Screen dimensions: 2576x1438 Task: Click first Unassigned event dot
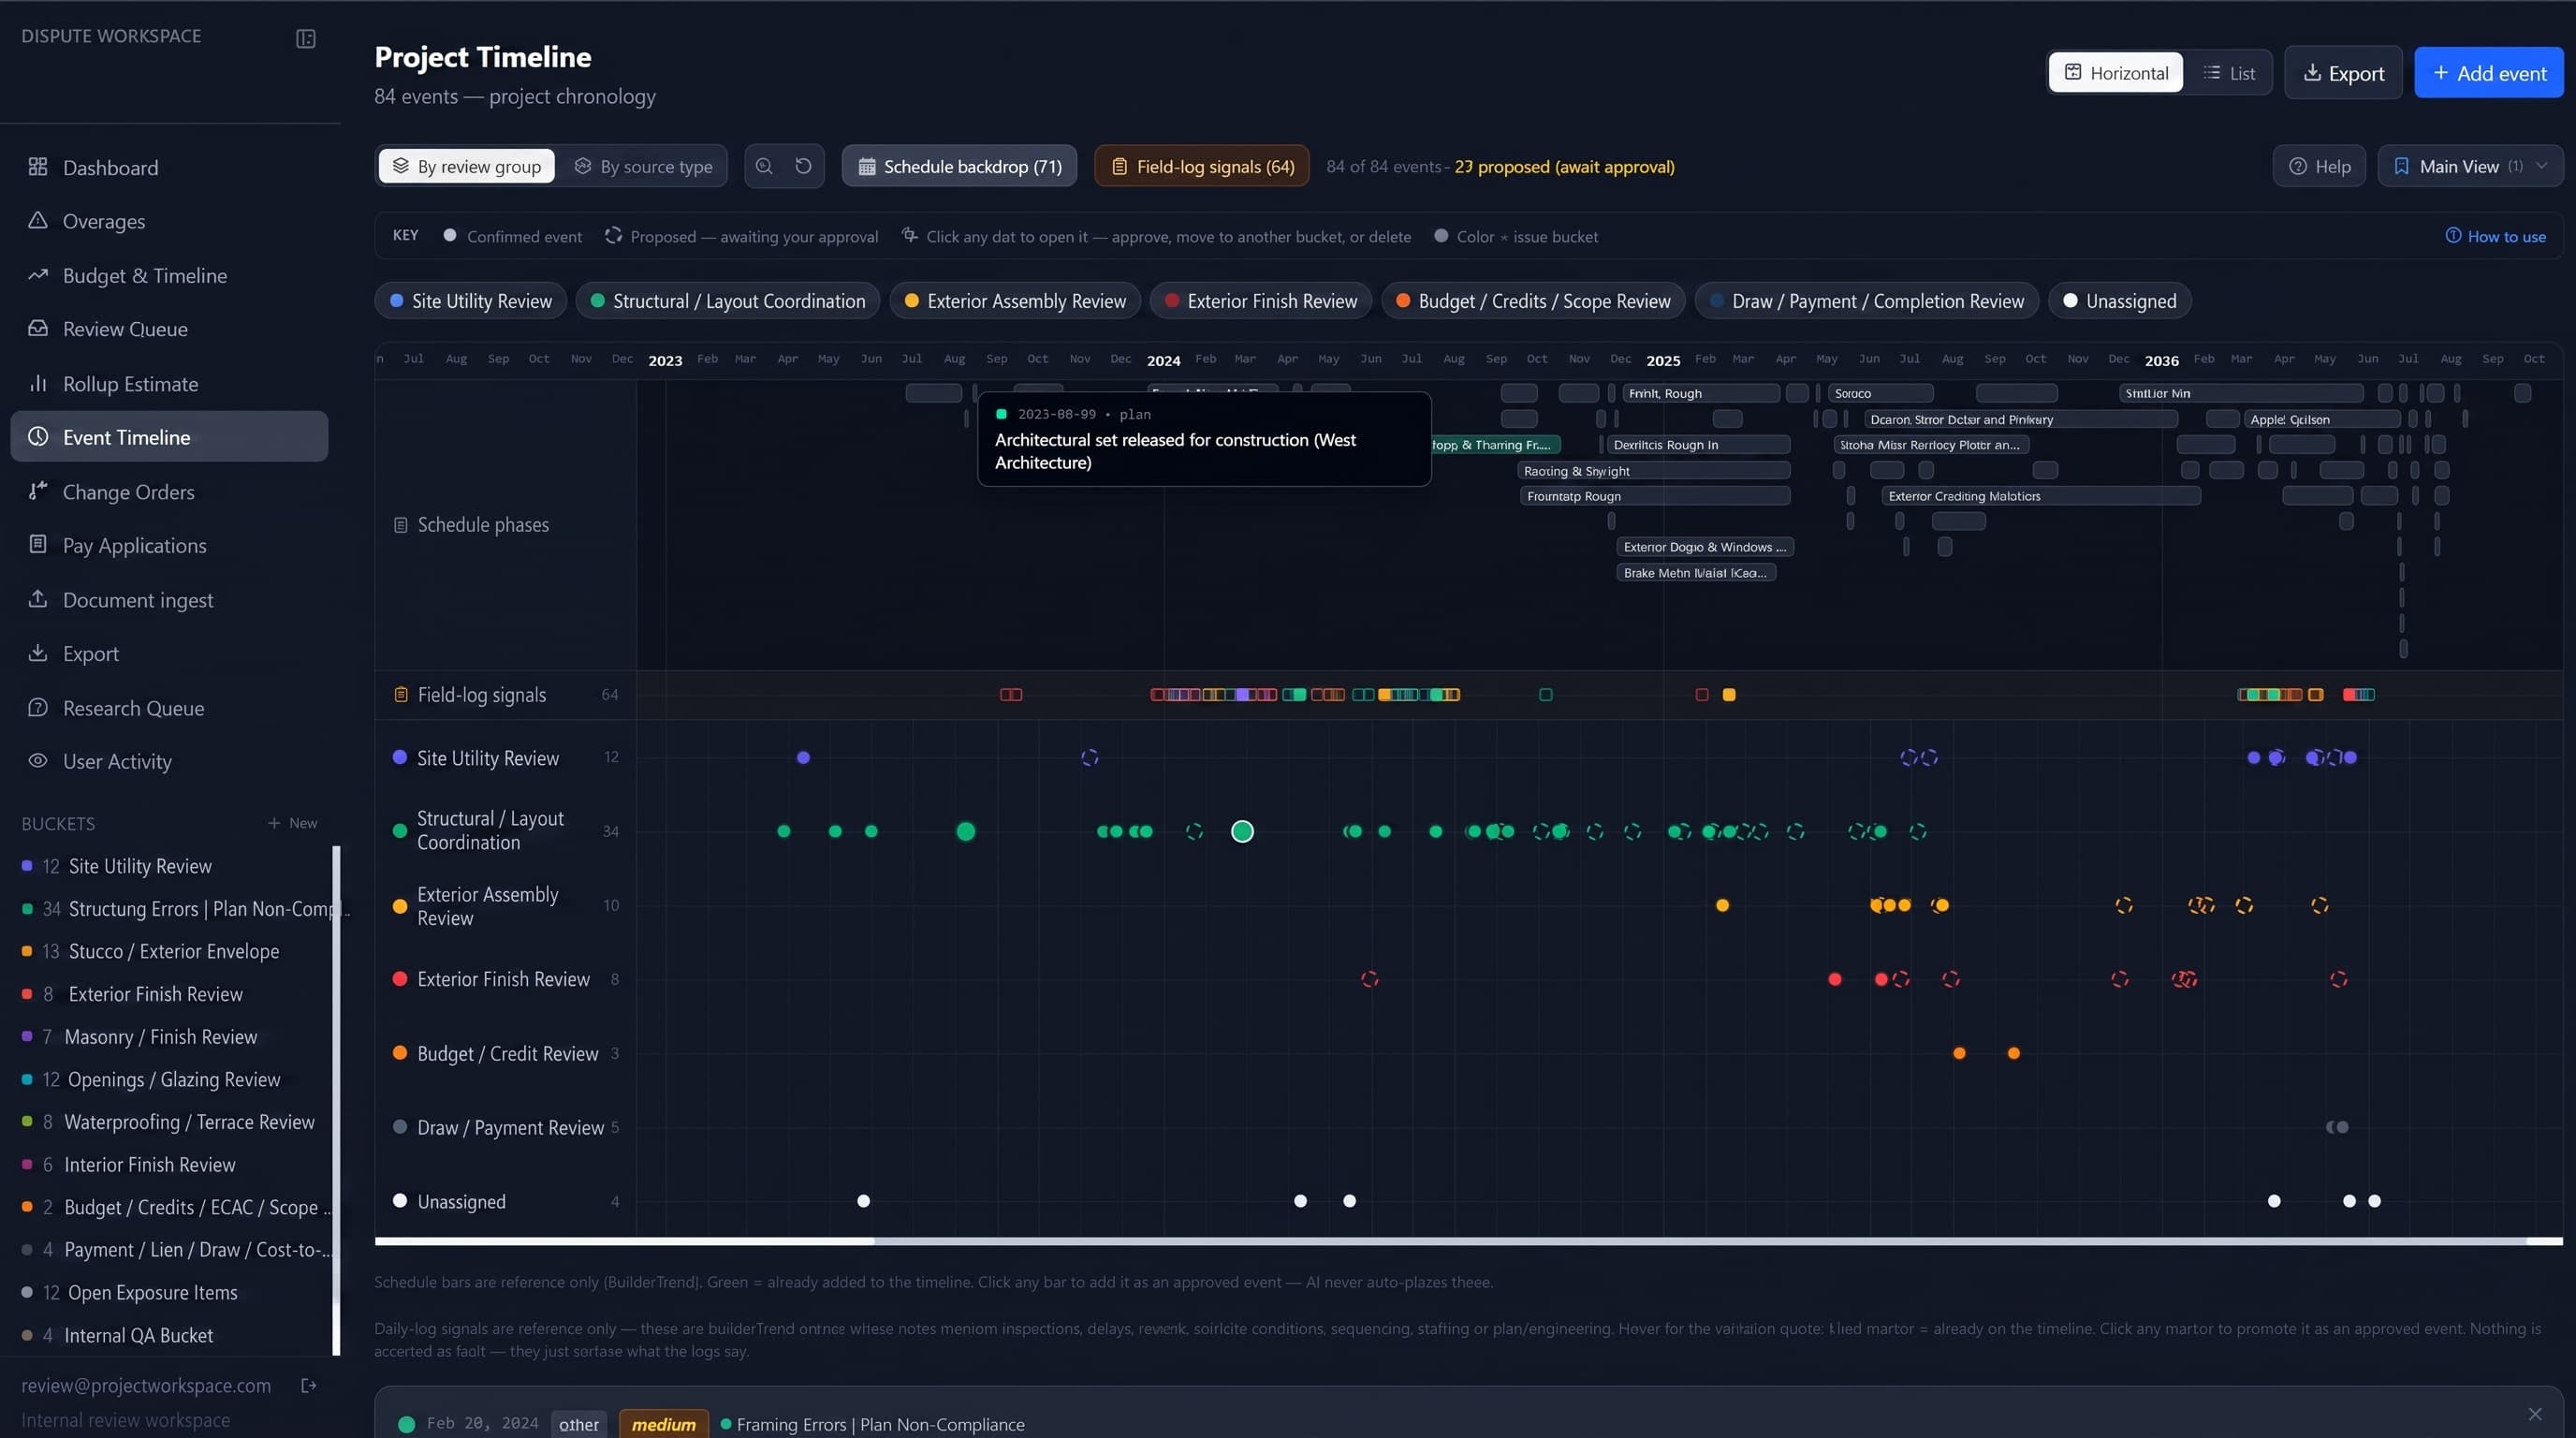tap(864, 1201)
